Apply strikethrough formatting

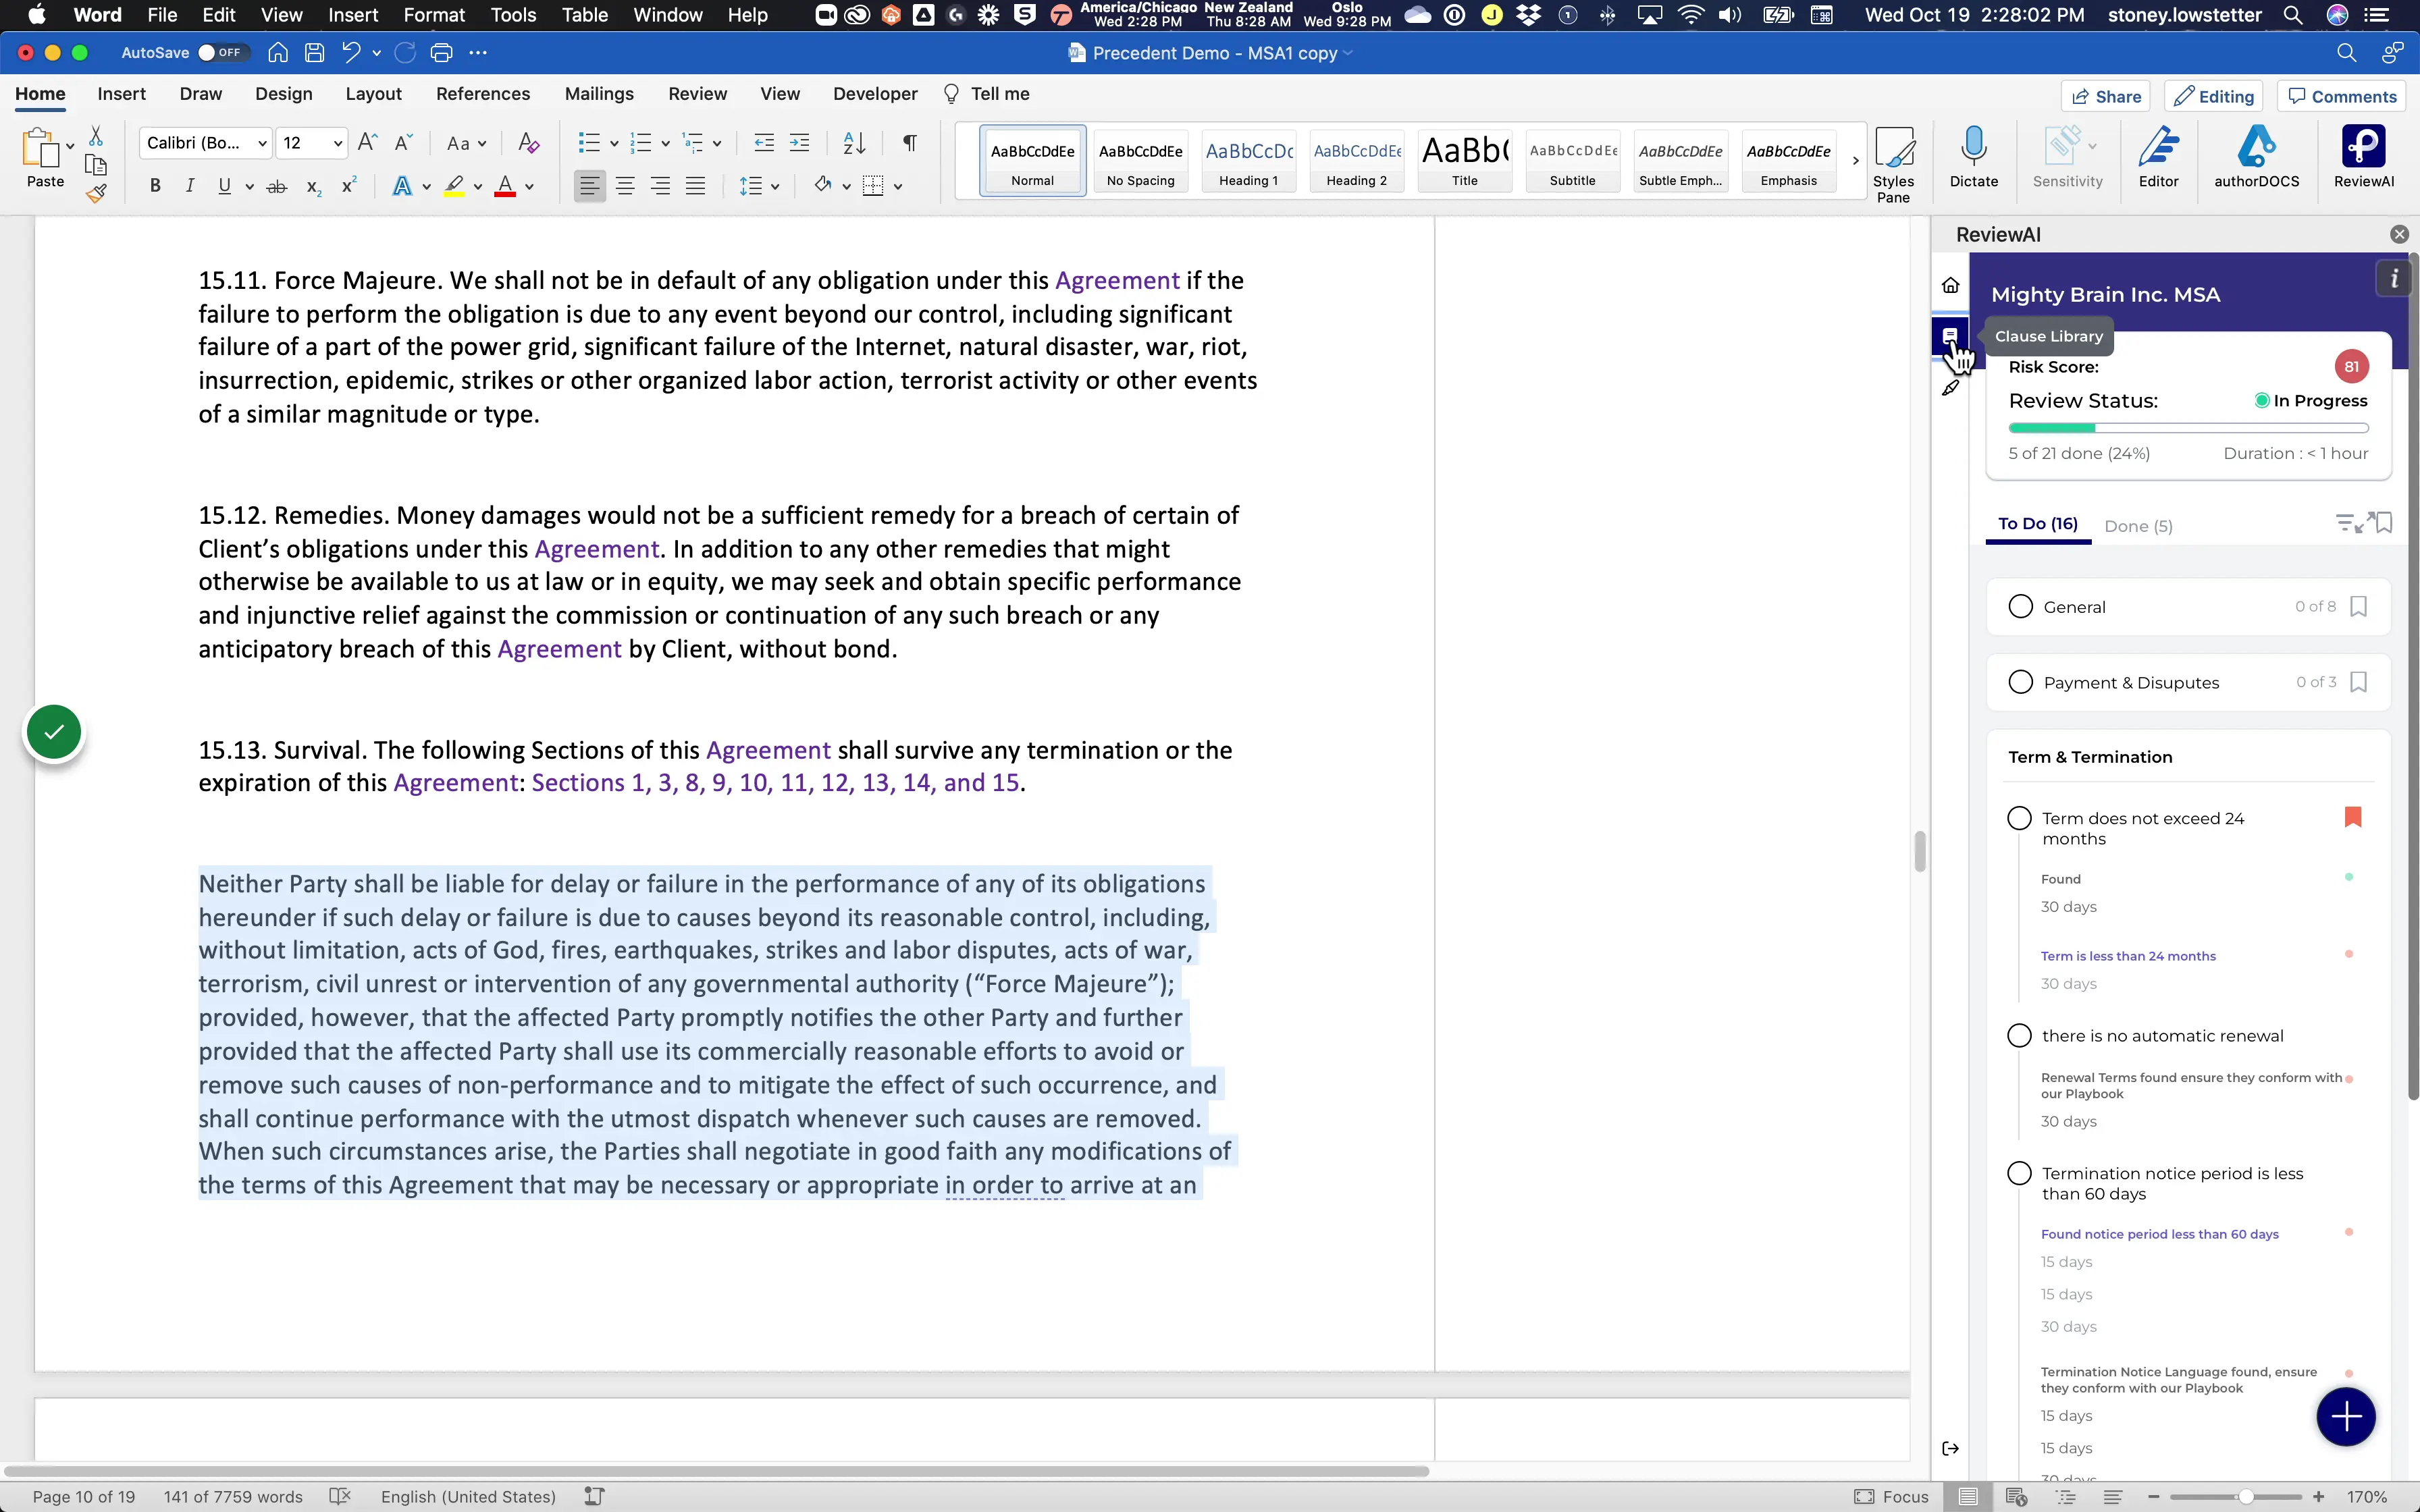(277, 186)
